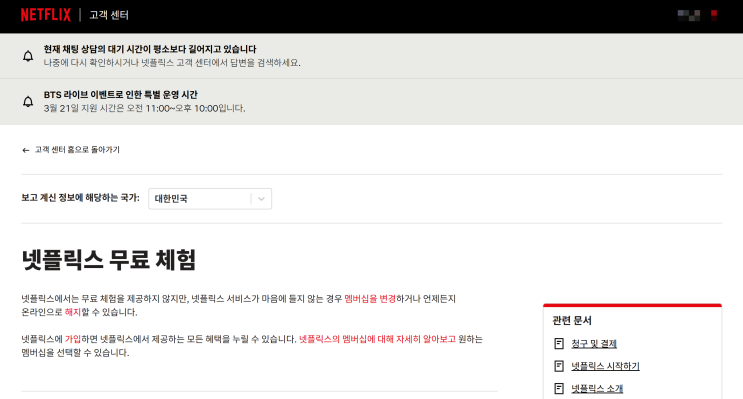743x399 pixels.
Task: Click document icon next to 넷플릭스 시작하기
Action: pos(559,366)
